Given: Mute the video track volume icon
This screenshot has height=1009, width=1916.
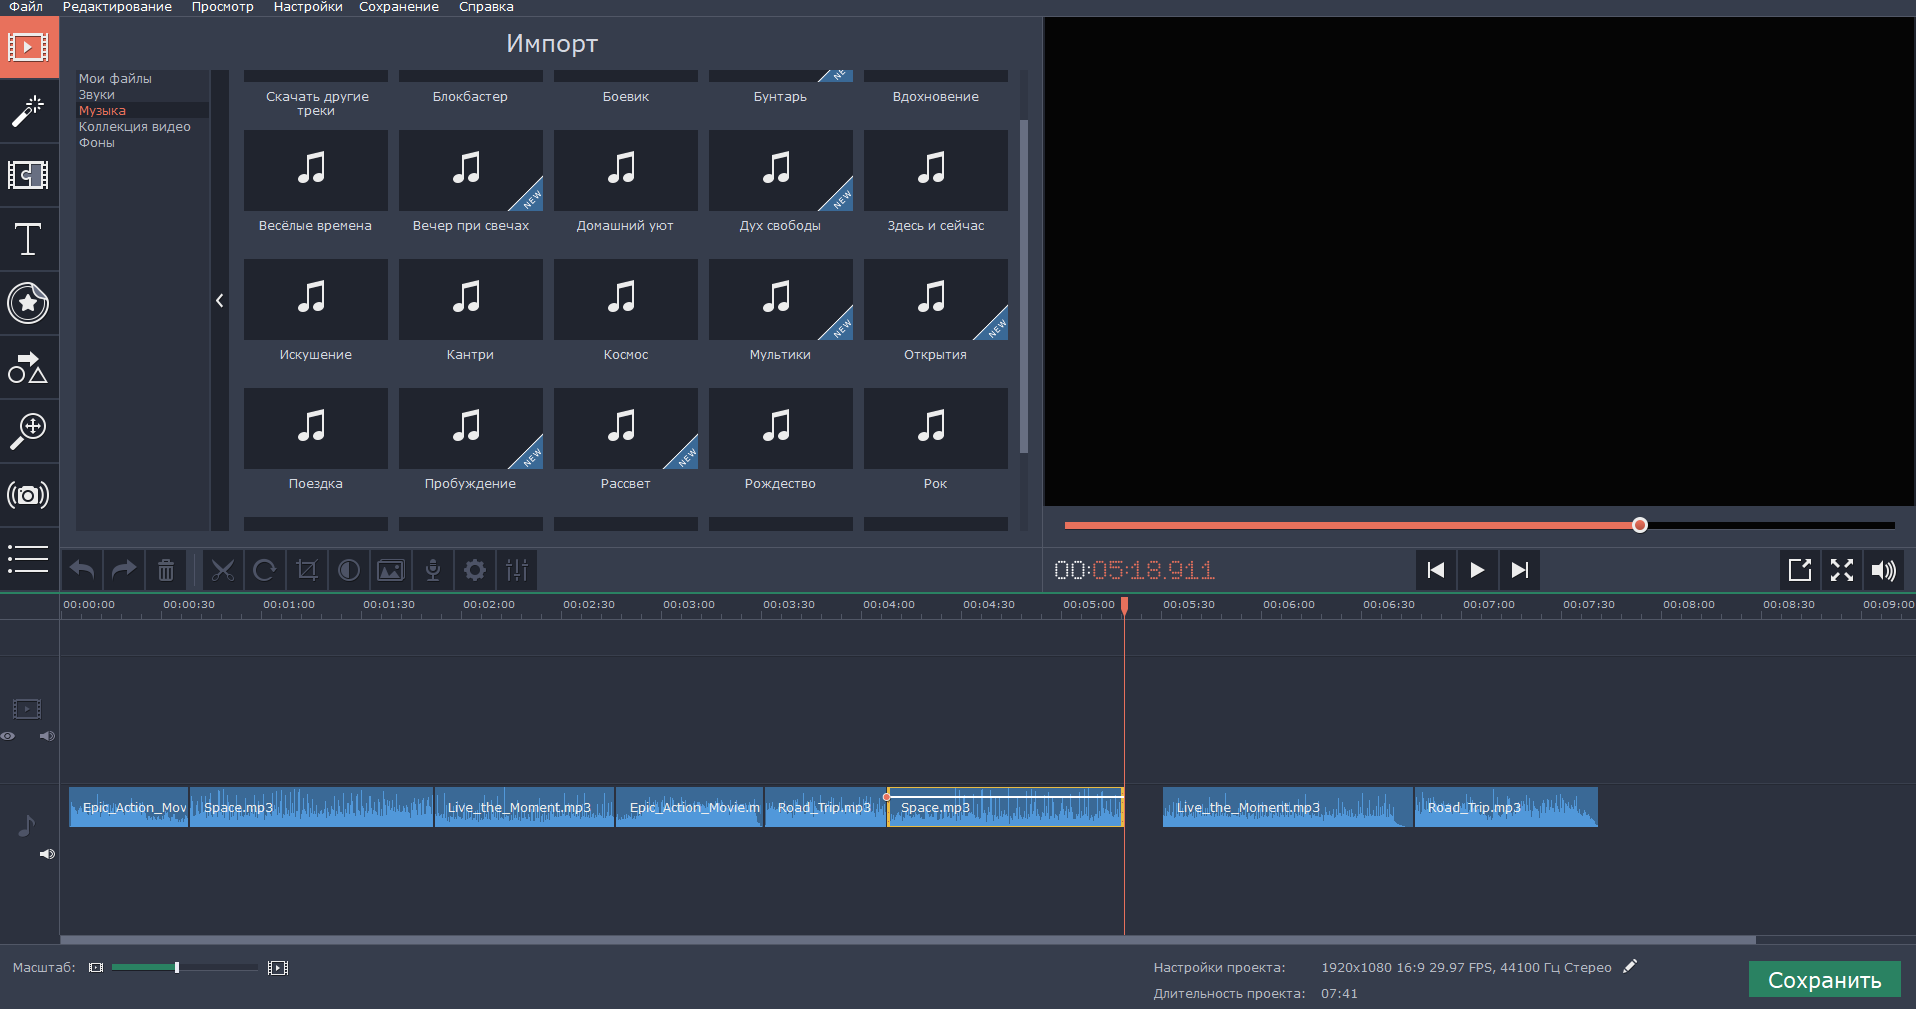Looking at the screenshot, I should (x=47, y=736).
